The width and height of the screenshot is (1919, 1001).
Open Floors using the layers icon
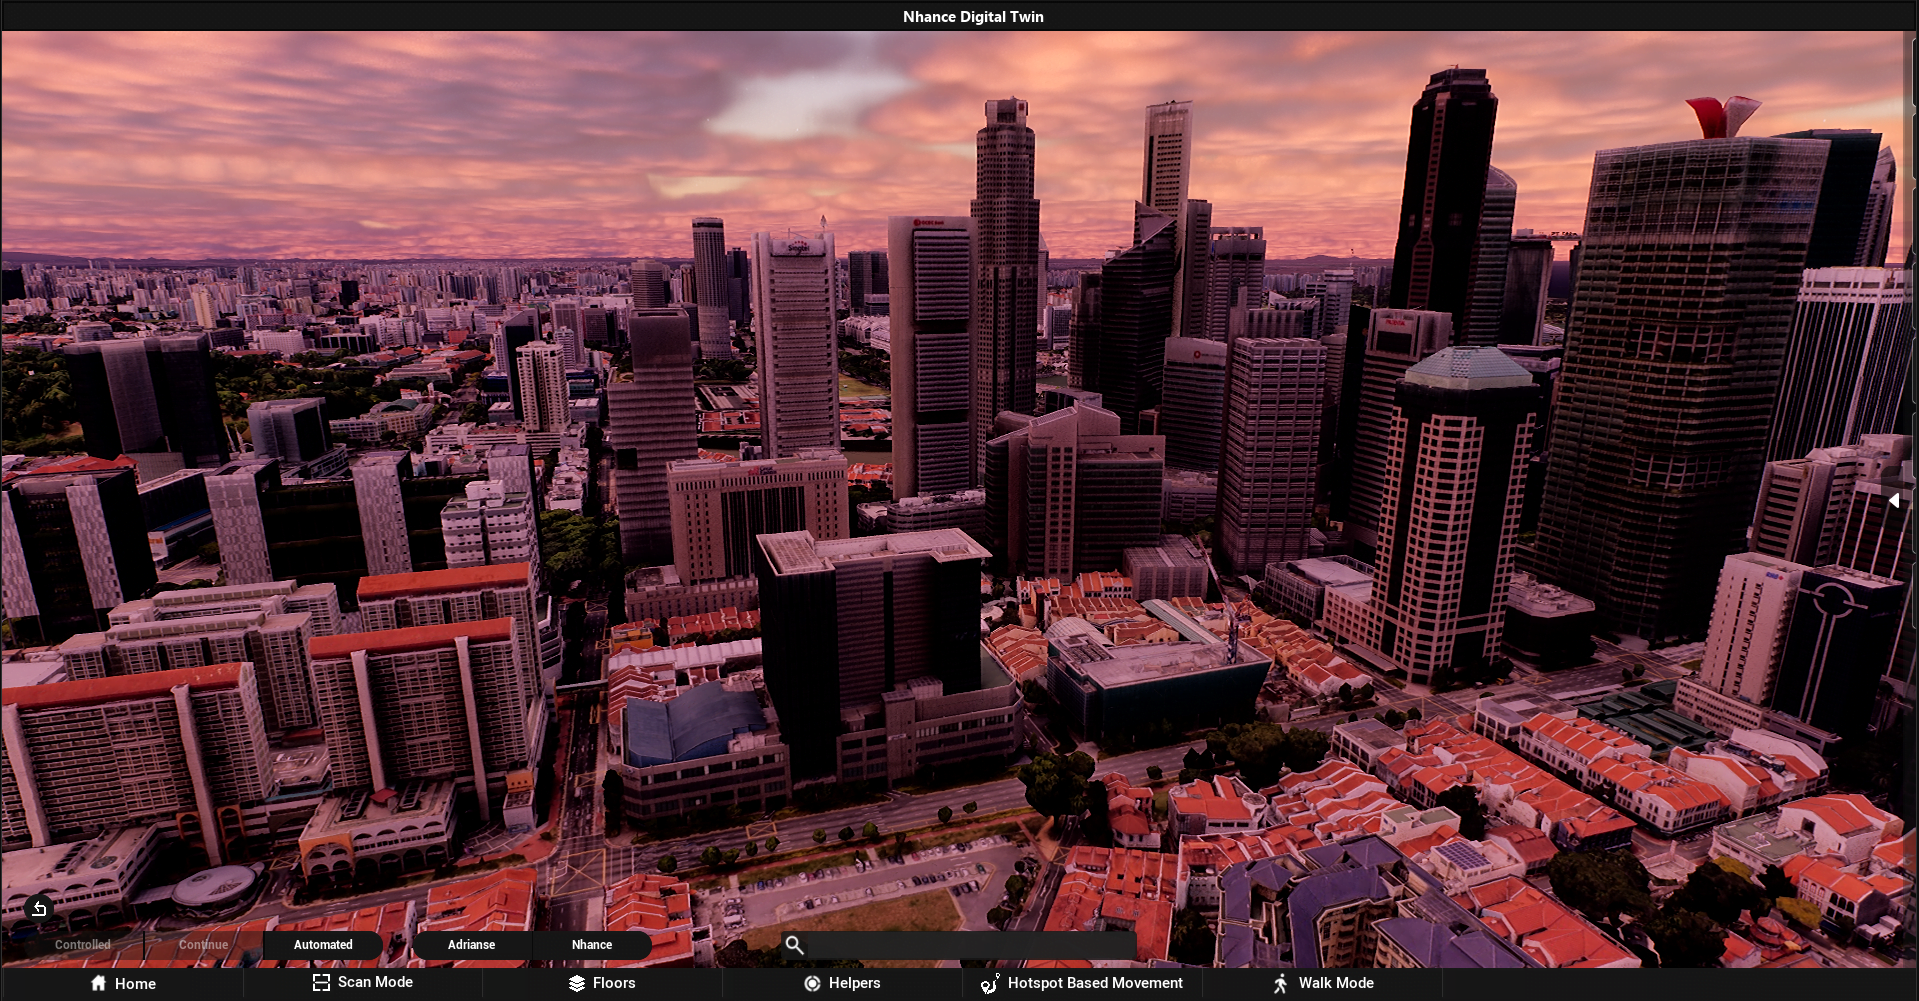(x=577, y=983)
